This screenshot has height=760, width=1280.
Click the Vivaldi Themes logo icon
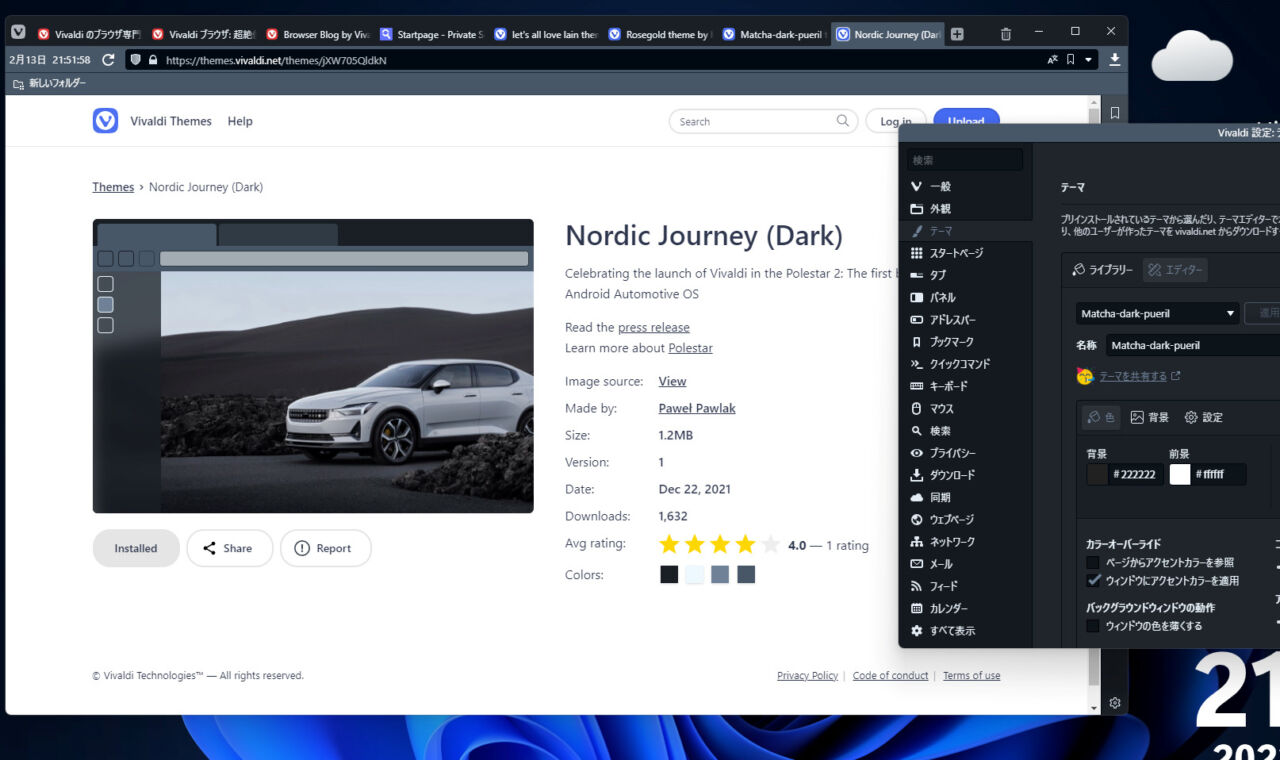[105, 121]
